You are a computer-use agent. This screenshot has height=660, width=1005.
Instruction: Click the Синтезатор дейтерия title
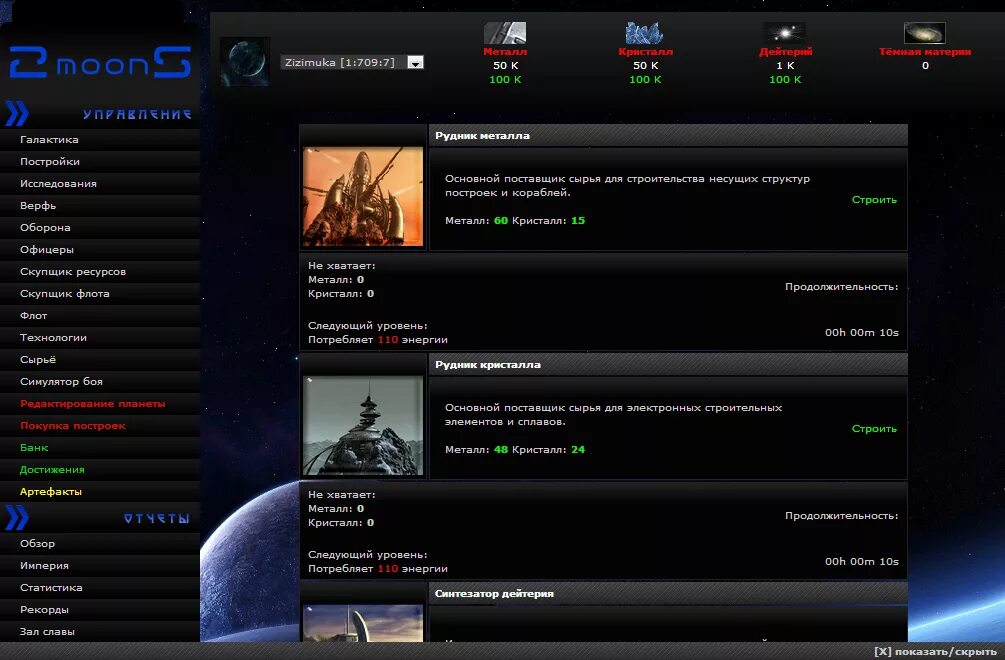tap(494, 593)
